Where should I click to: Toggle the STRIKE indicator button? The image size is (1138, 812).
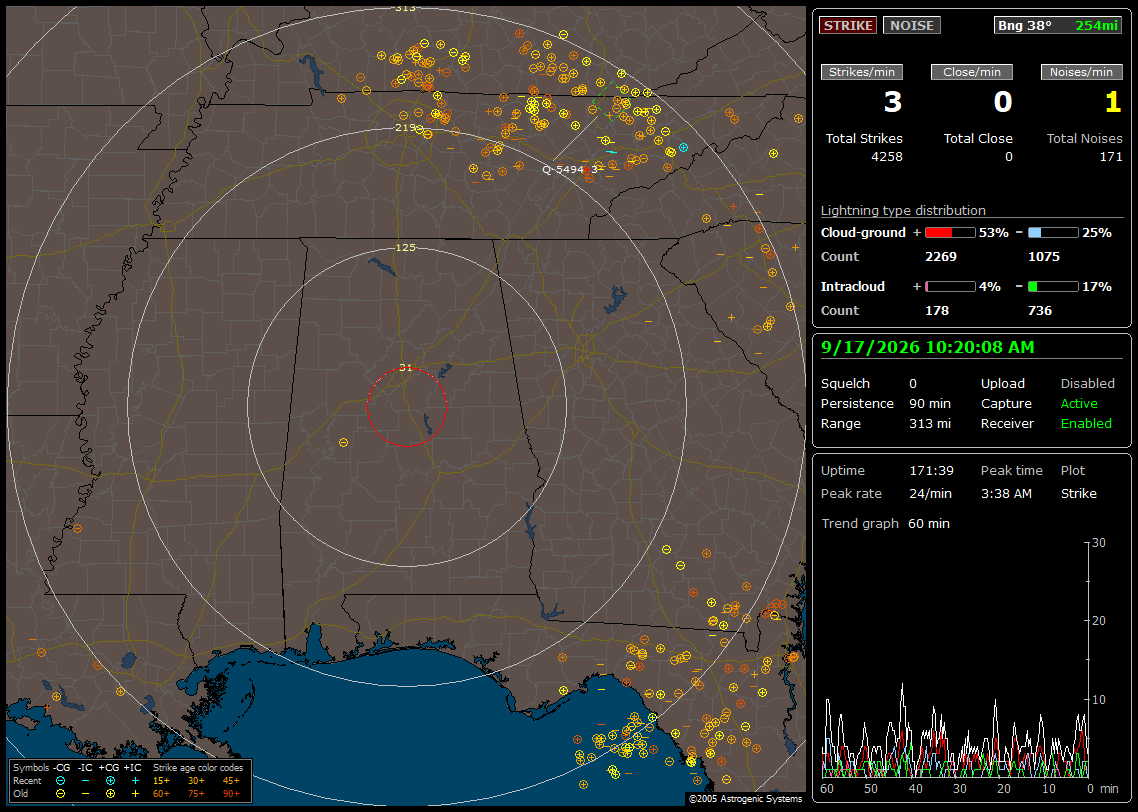(x=848, y=25)
